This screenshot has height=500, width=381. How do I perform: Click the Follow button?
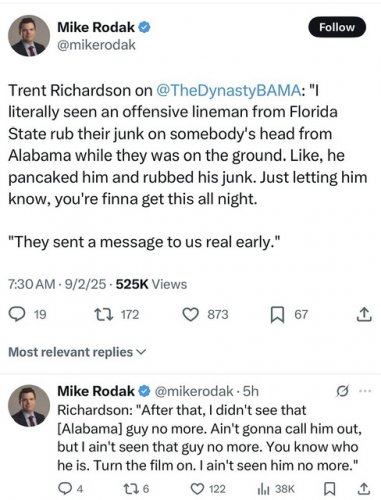(337, 27)
